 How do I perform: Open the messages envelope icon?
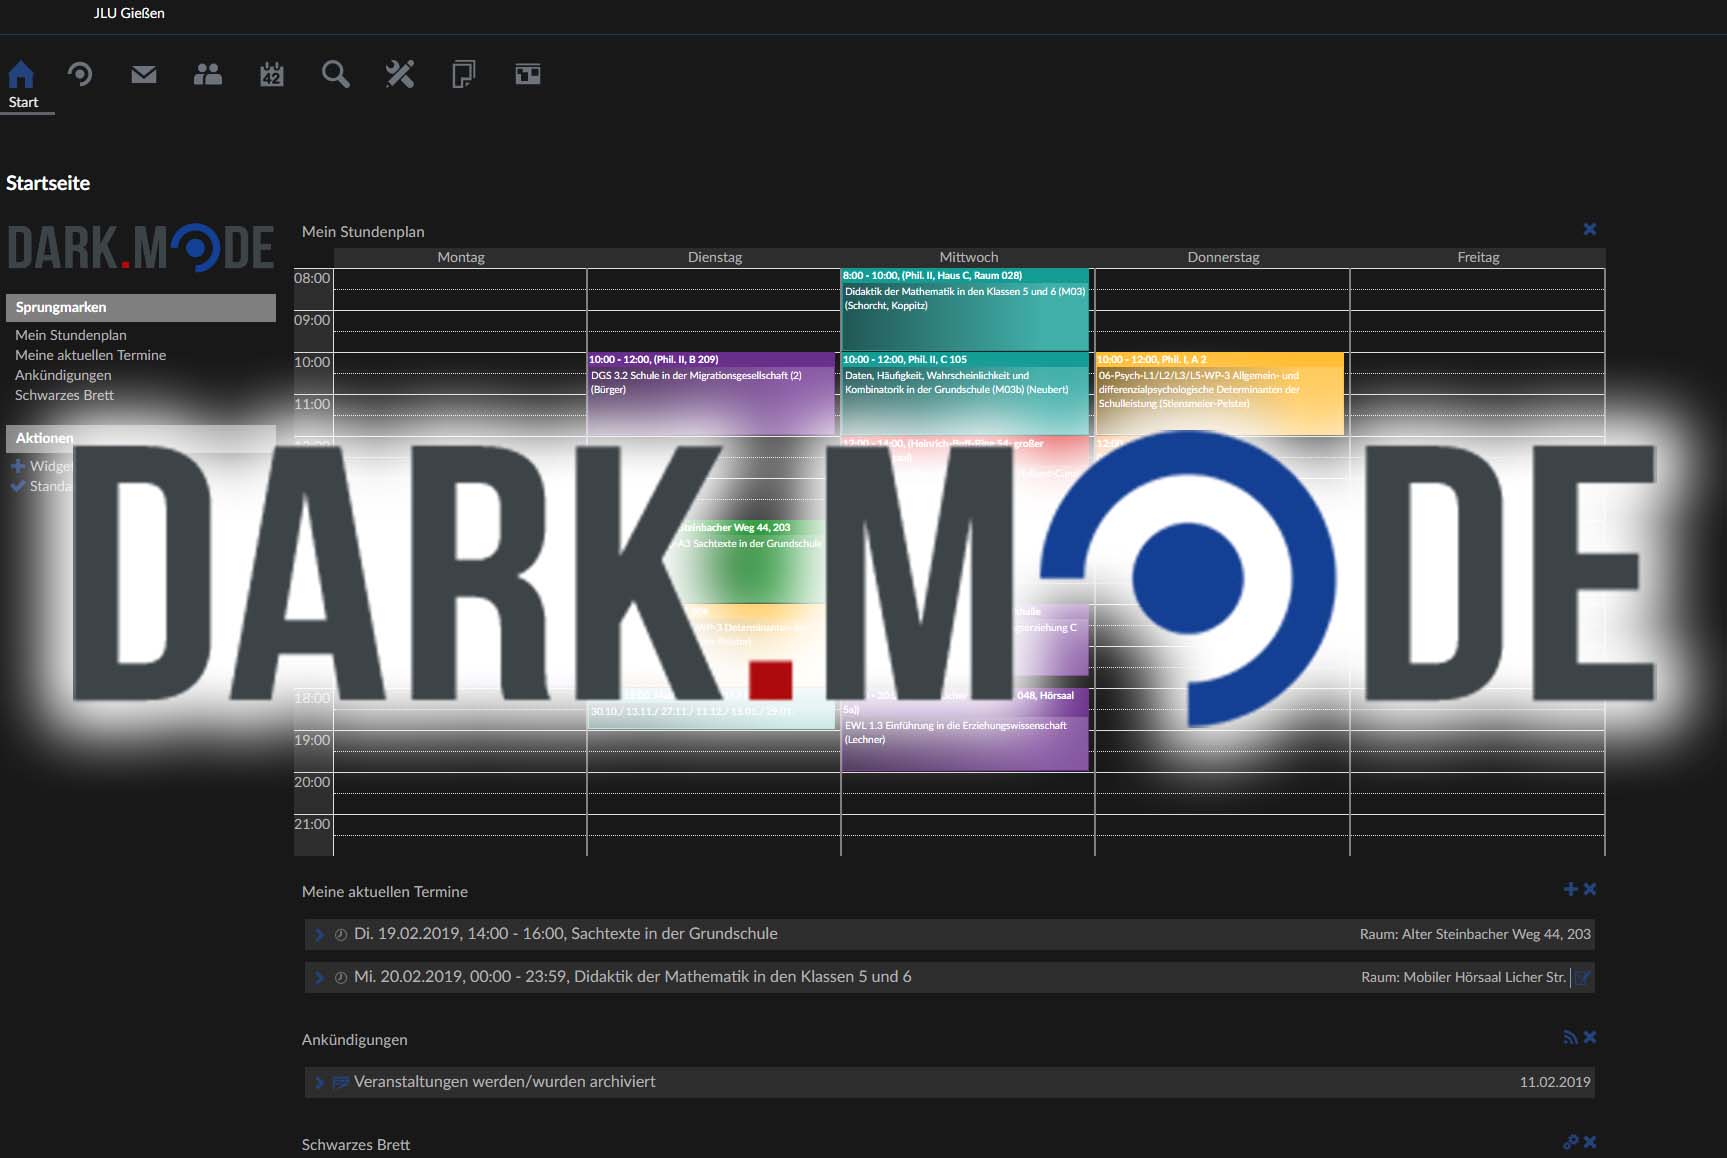[144, 74]
